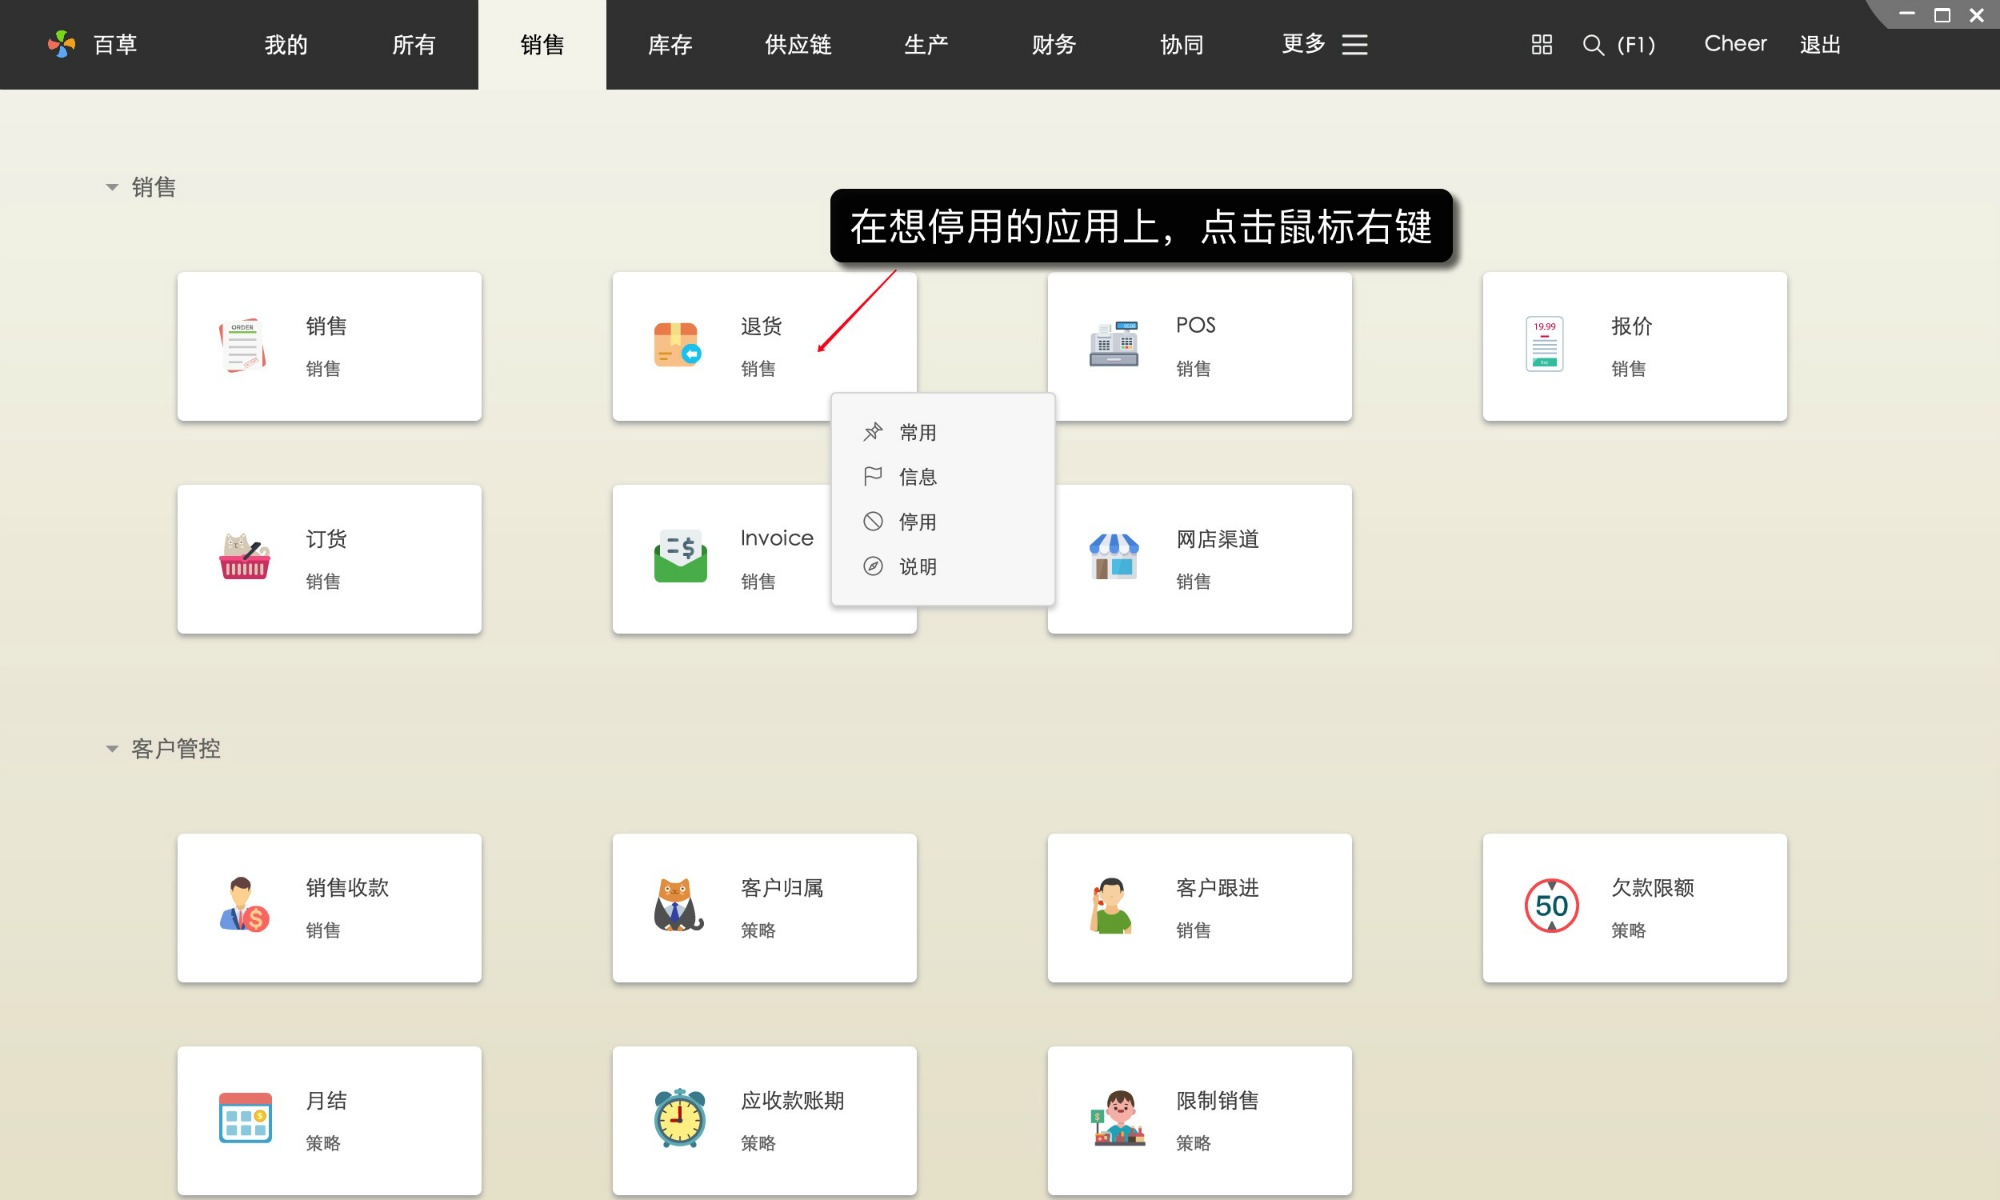Viewport: 2000px width, 1200px height.
Task: Click the 应收款账期 card title
Action: pos(792,1101)
